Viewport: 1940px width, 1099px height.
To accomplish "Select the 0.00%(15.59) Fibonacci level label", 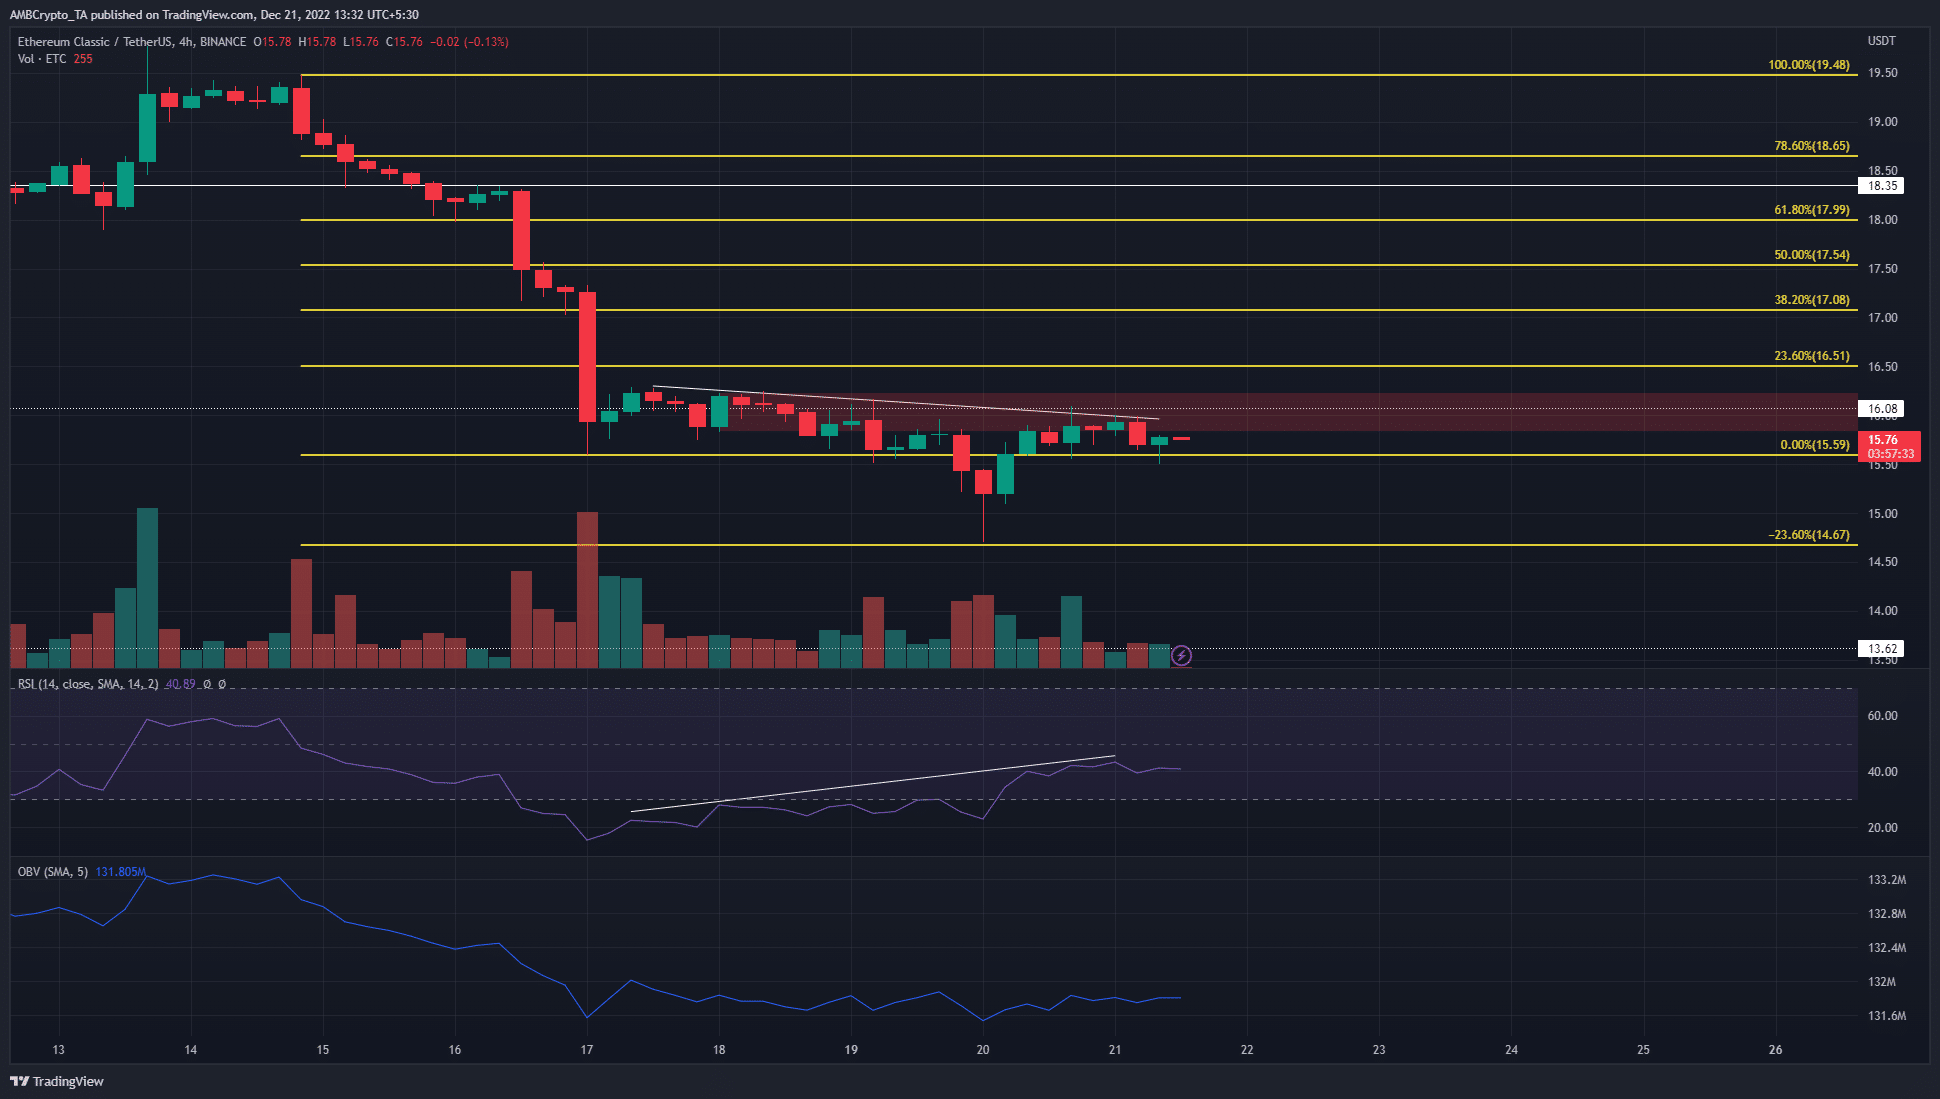I will pos(1815,445).
